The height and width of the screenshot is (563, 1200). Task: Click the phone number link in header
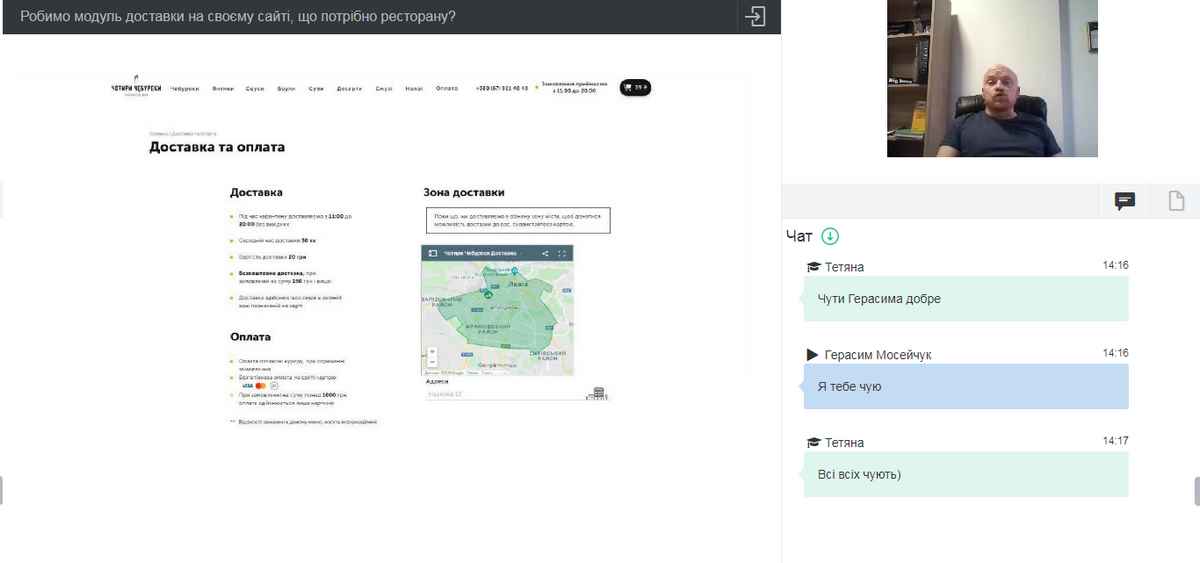tap(502, 88)
